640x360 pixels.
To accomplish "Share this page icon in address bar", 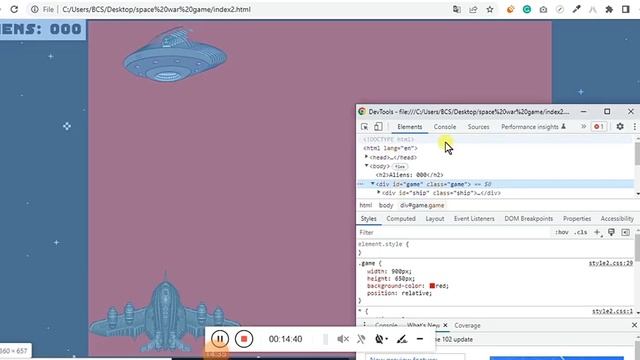I will [473, 9].
